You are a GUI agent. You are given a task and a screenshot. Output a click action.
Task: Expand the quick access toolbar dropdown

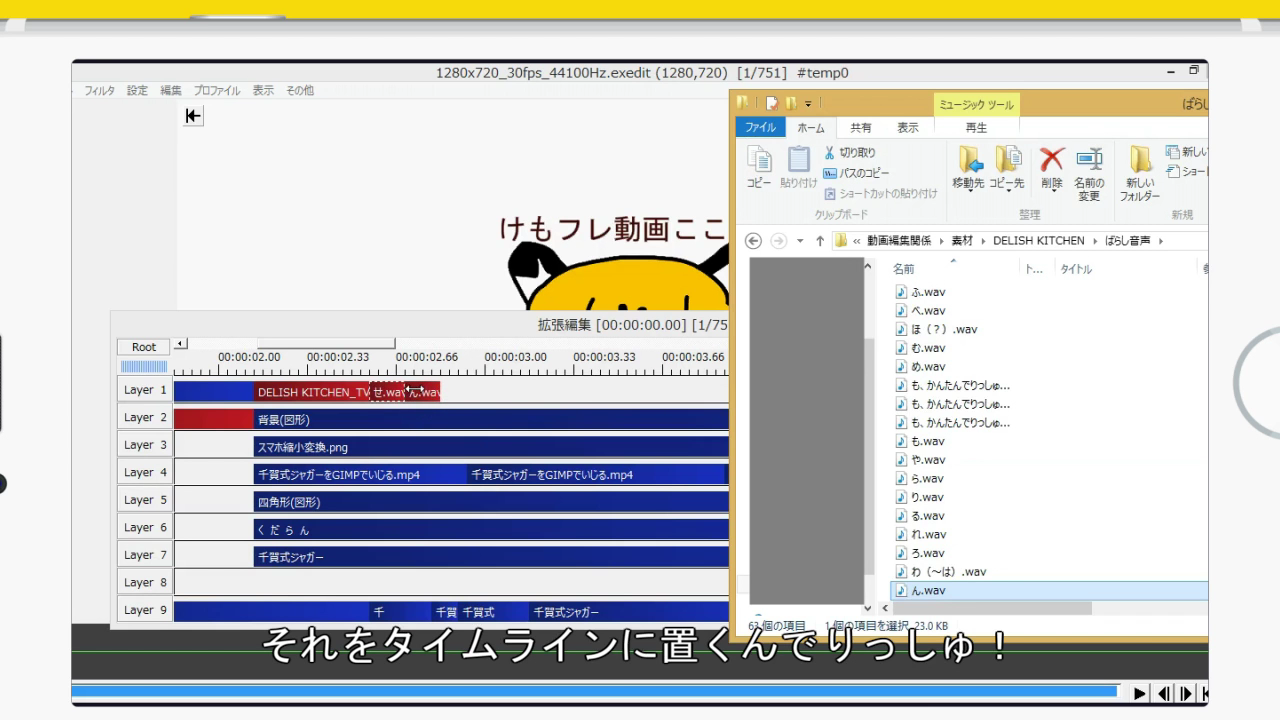(x=806, y=101)
